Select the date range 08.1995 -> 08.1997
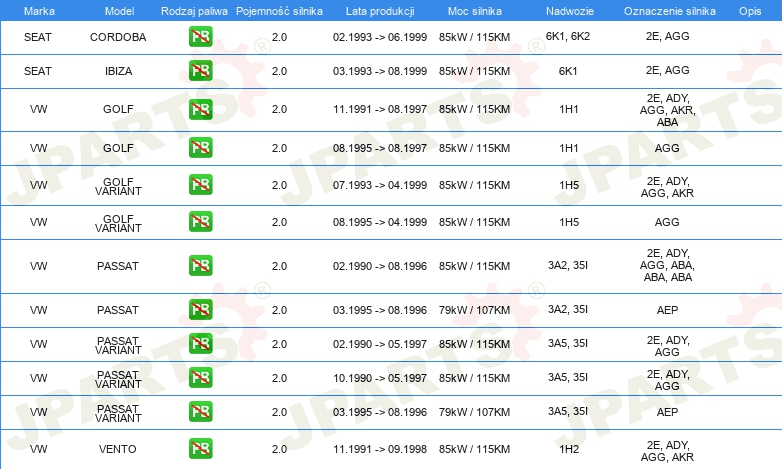This screenshot has width=782, height=469. (x=380, y=148)
